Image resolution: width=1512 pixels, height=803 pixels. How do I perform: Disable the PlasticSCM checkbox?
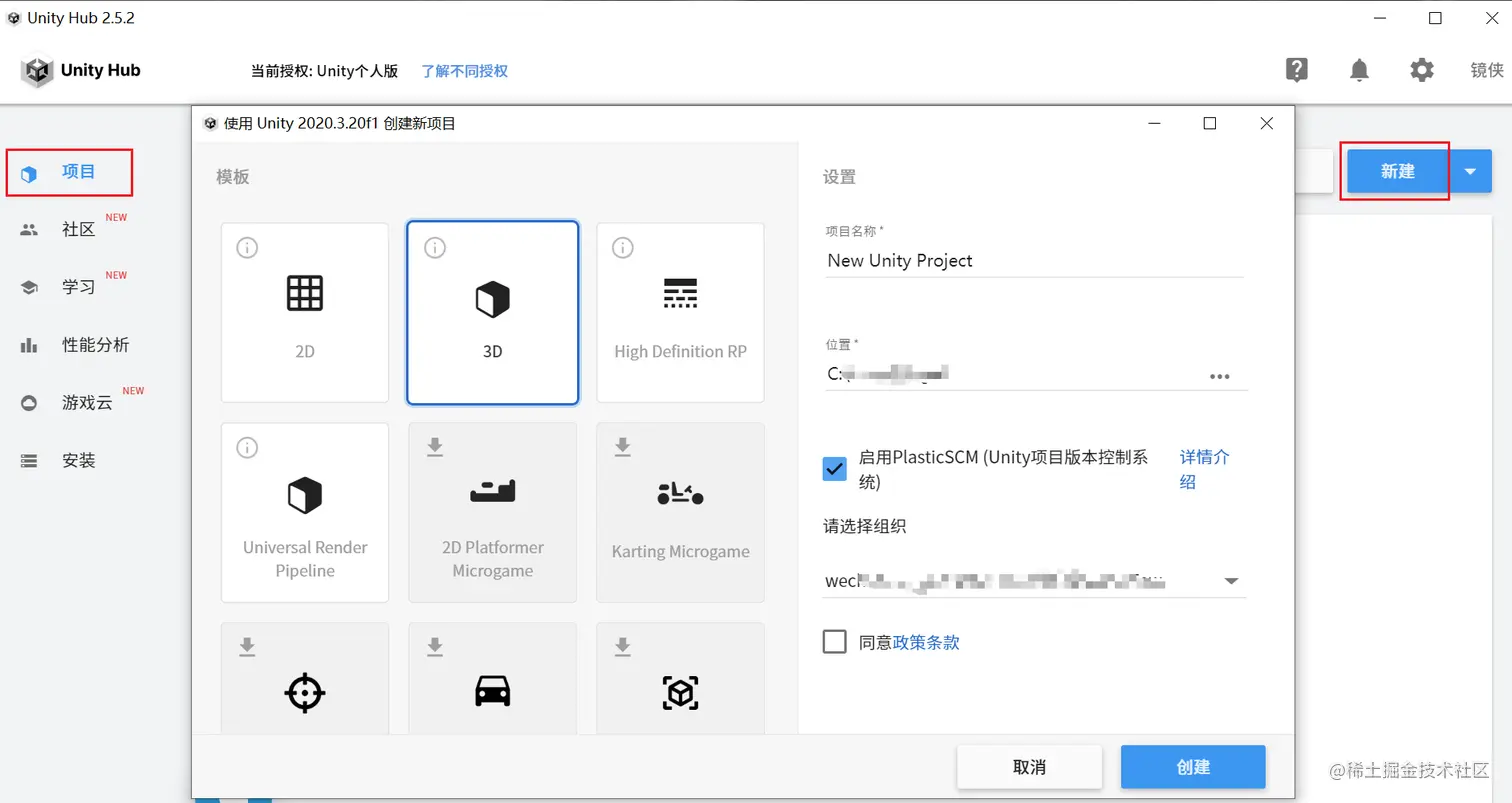(x=835, y=469)
